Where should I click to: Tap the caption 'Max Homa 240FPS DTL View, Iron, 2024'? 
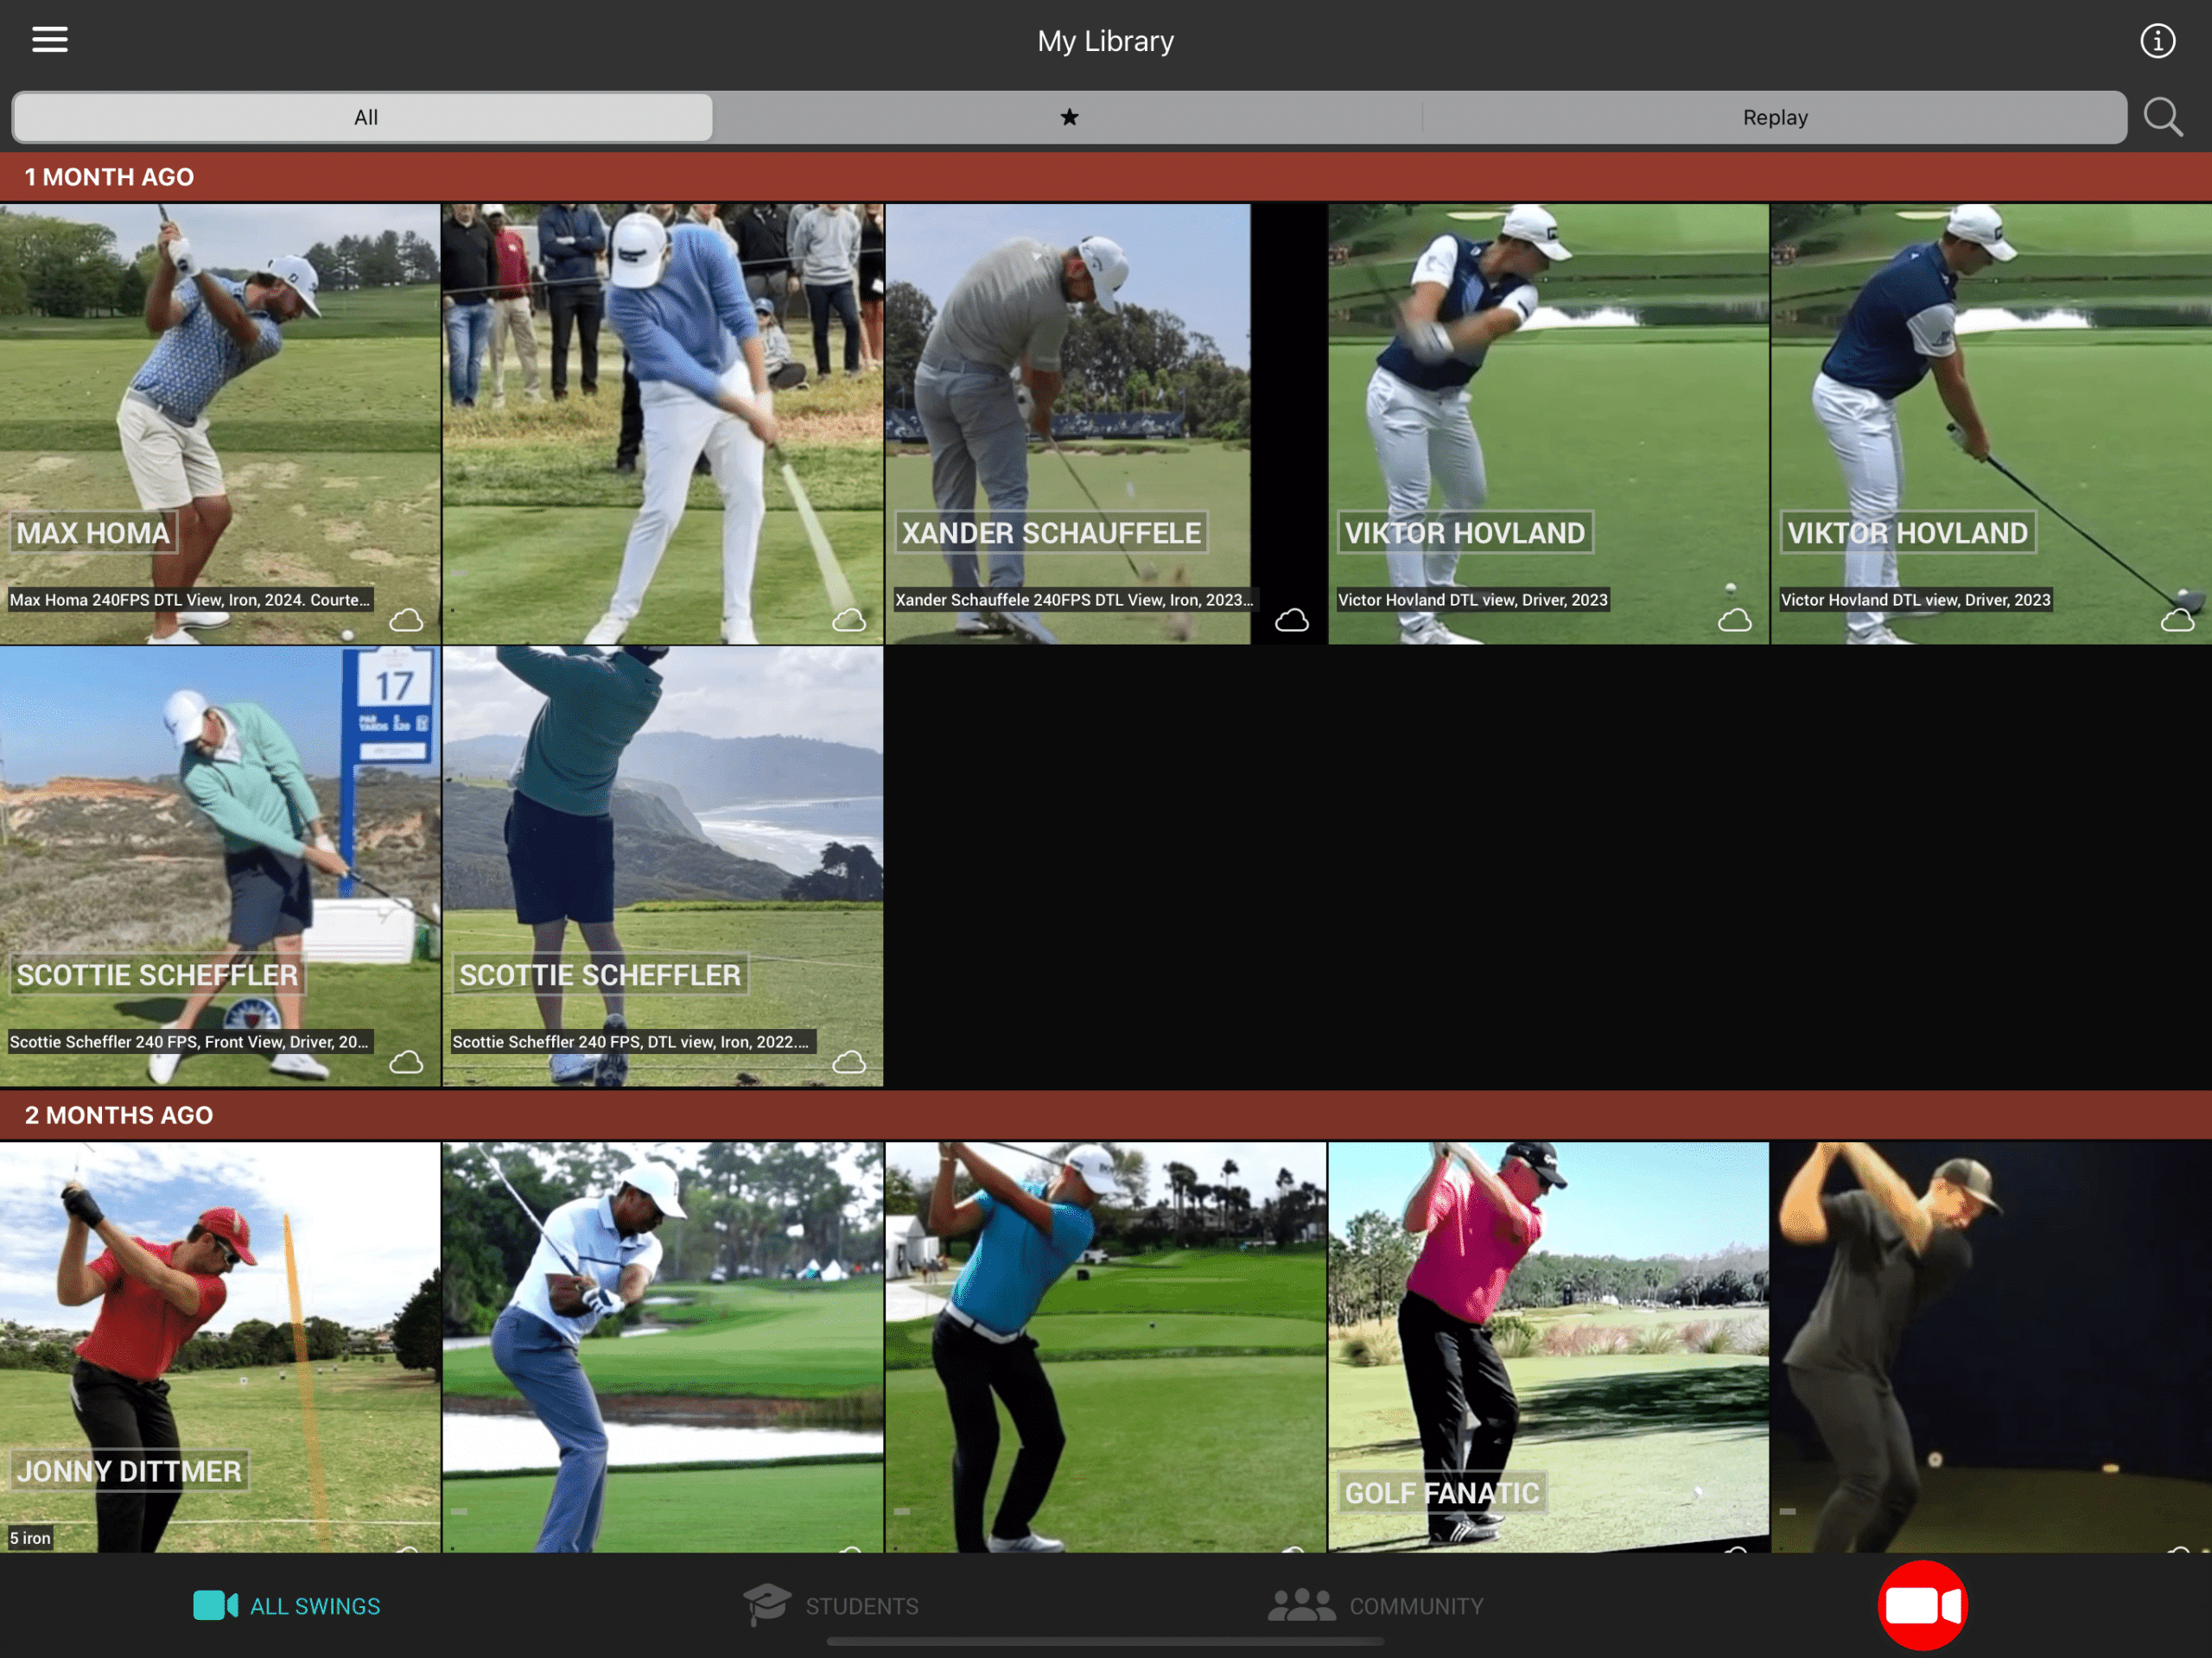[x=190, y=600]
